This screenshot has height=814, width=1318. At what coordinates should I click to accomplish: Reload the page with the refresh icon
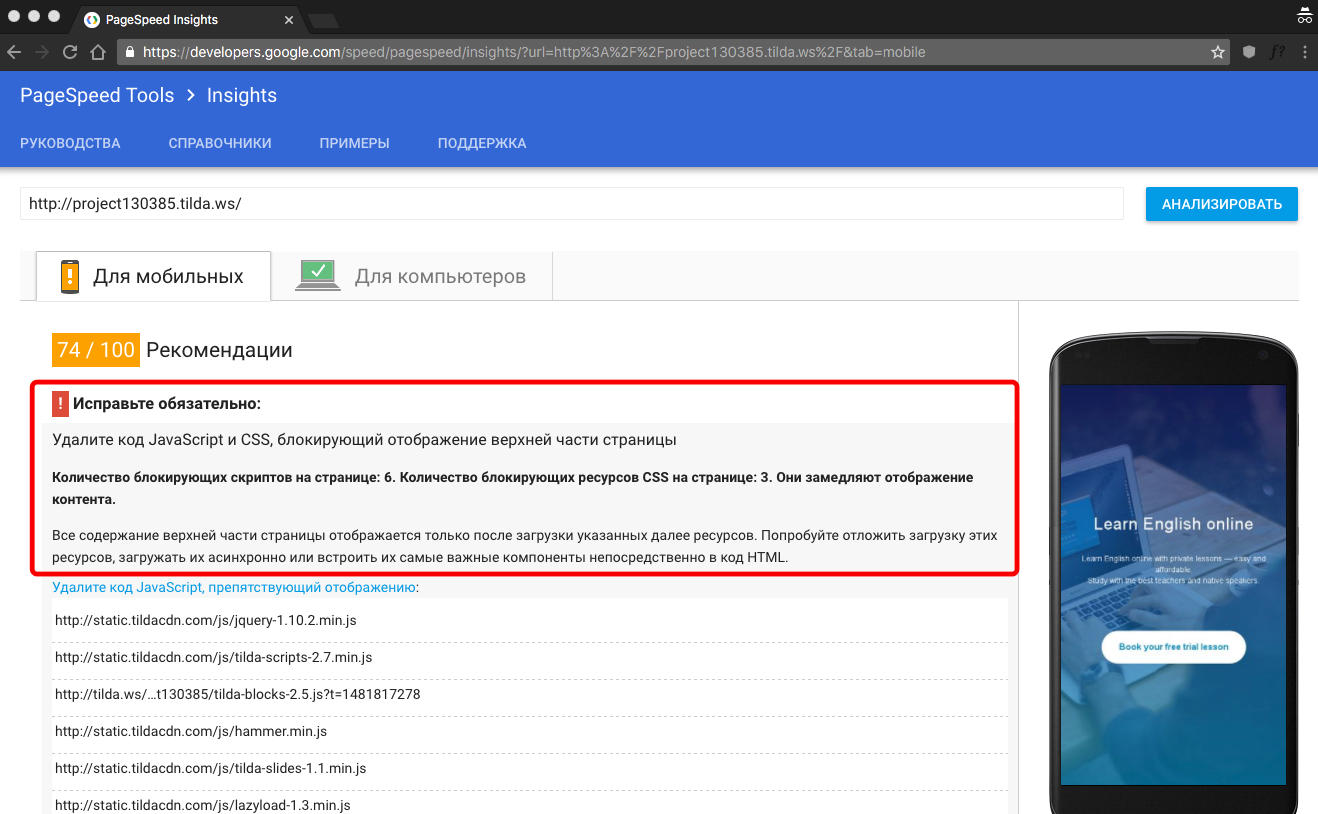[70, 52]
